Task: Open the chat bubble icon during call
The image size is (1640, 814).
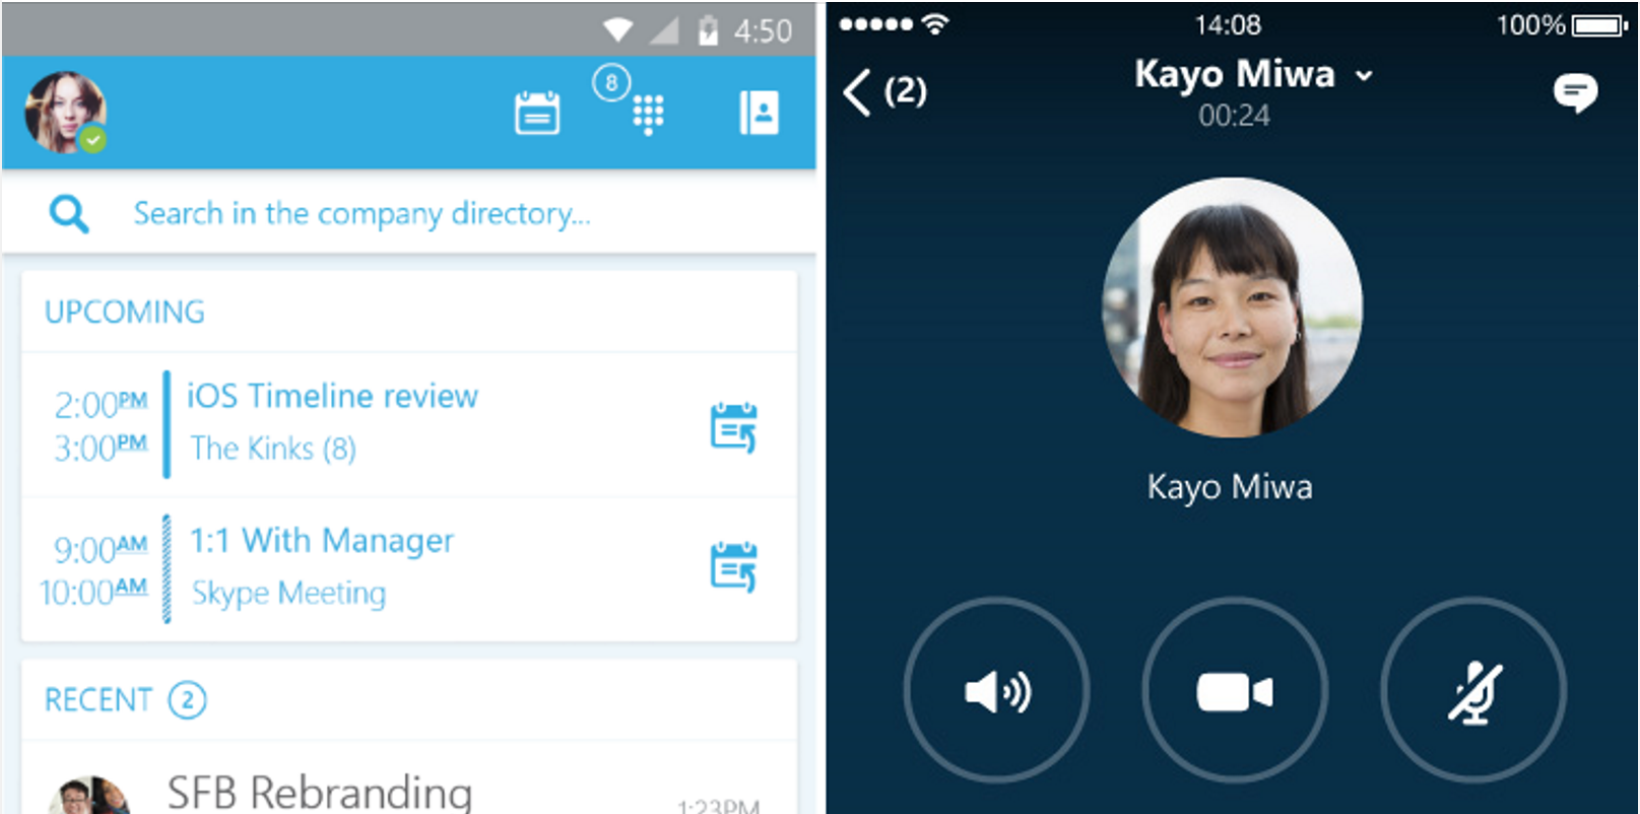Action: click(1574, 93)
